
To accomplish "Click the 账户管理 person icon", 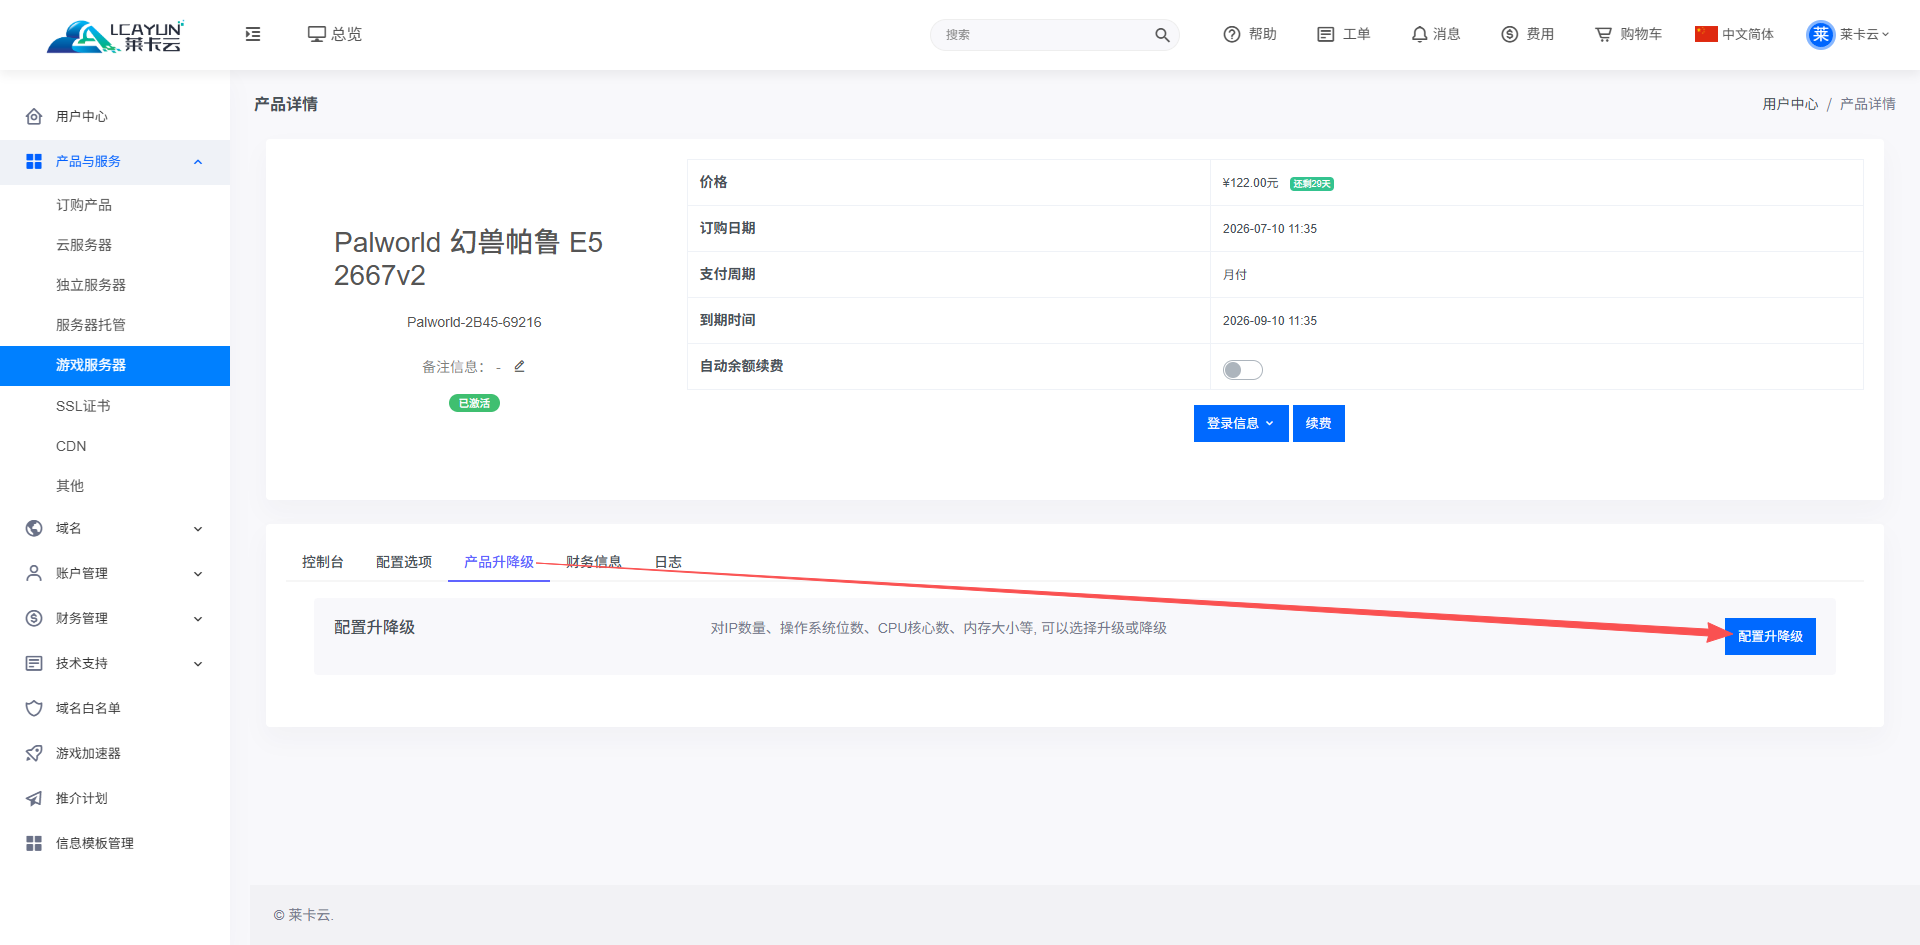I will [x=34, y=573].
